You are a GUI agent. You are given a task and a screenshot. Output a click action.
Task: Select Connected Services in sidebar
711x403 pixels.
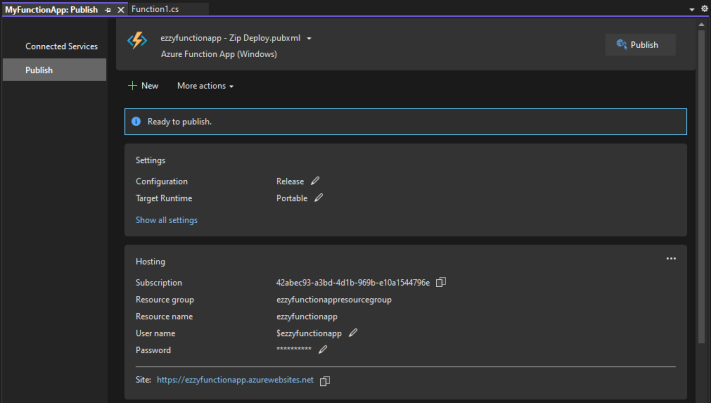pyautogui.click(x=61, y=46)
